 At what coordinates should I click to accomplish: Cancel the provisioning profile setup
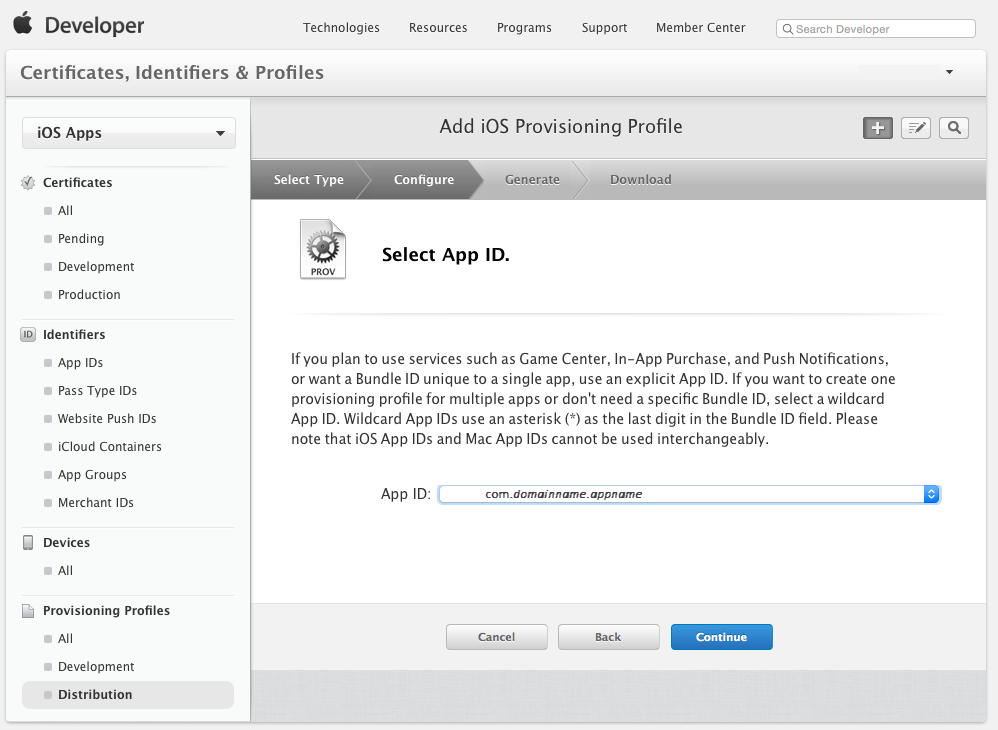(x=496, y=636)
